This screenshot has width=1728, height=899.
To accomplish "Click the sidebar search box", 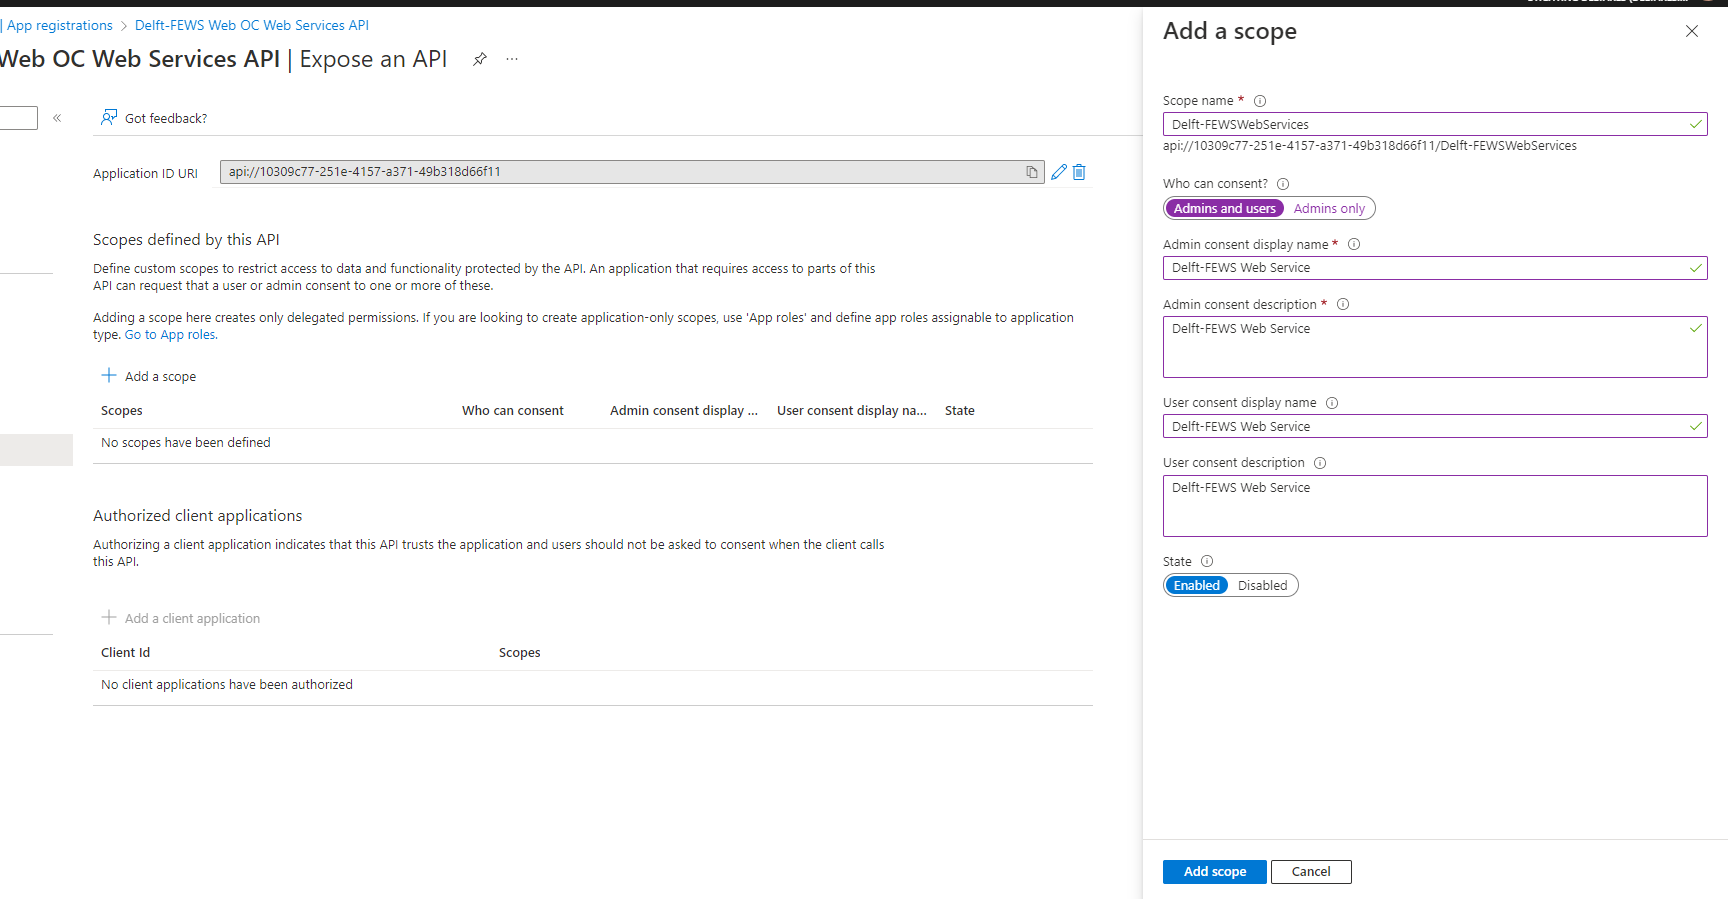I will pyautogui.click(x=18, y=118).
